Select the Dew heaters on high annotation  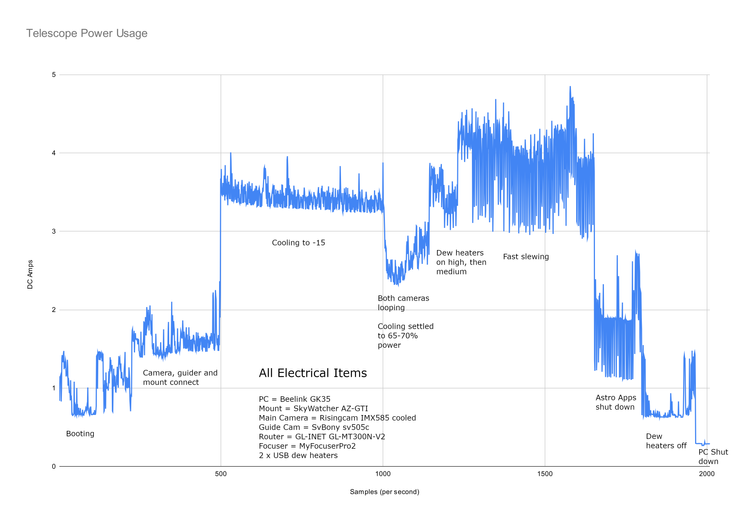tap(461, 262)
